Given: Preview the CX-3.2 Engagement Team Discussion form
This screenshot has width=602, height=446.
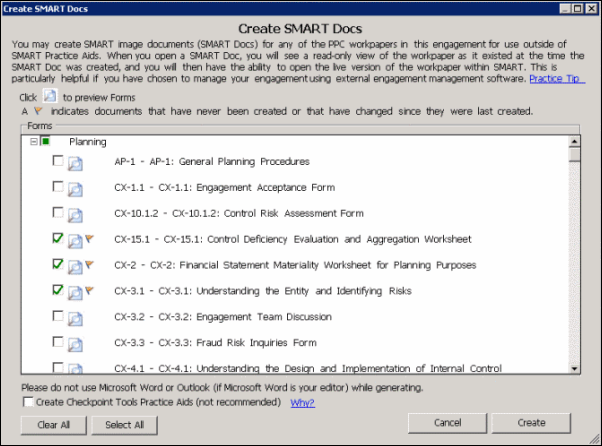Looking at the screenshot, I should click(x=75, y=318).
